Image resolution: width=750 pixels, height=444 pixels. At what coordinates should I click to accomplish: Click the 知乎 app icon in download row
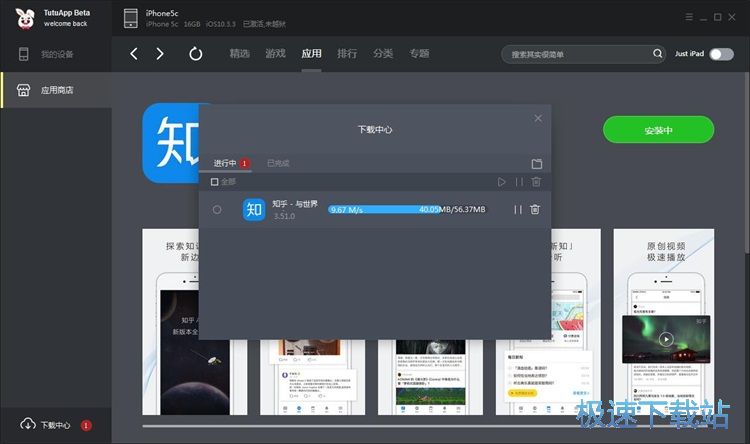254,210
